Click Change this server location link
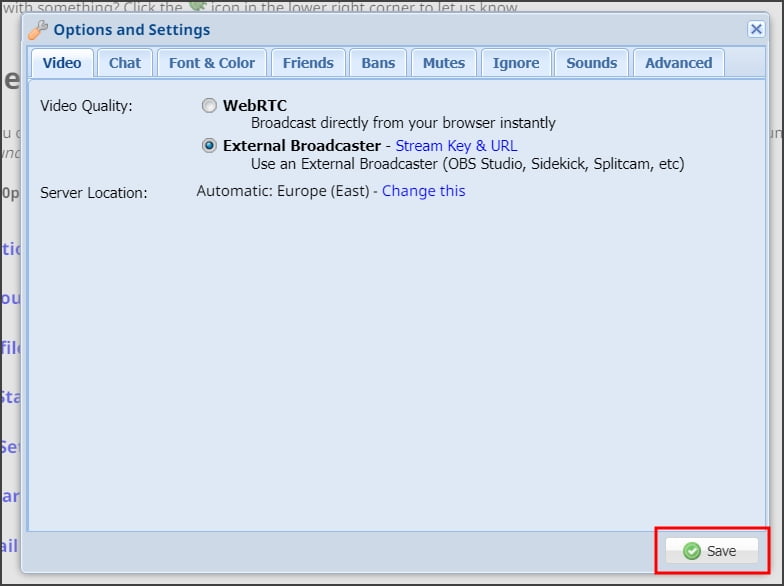Viewport: 784px width, 586px height. (424, 191)
